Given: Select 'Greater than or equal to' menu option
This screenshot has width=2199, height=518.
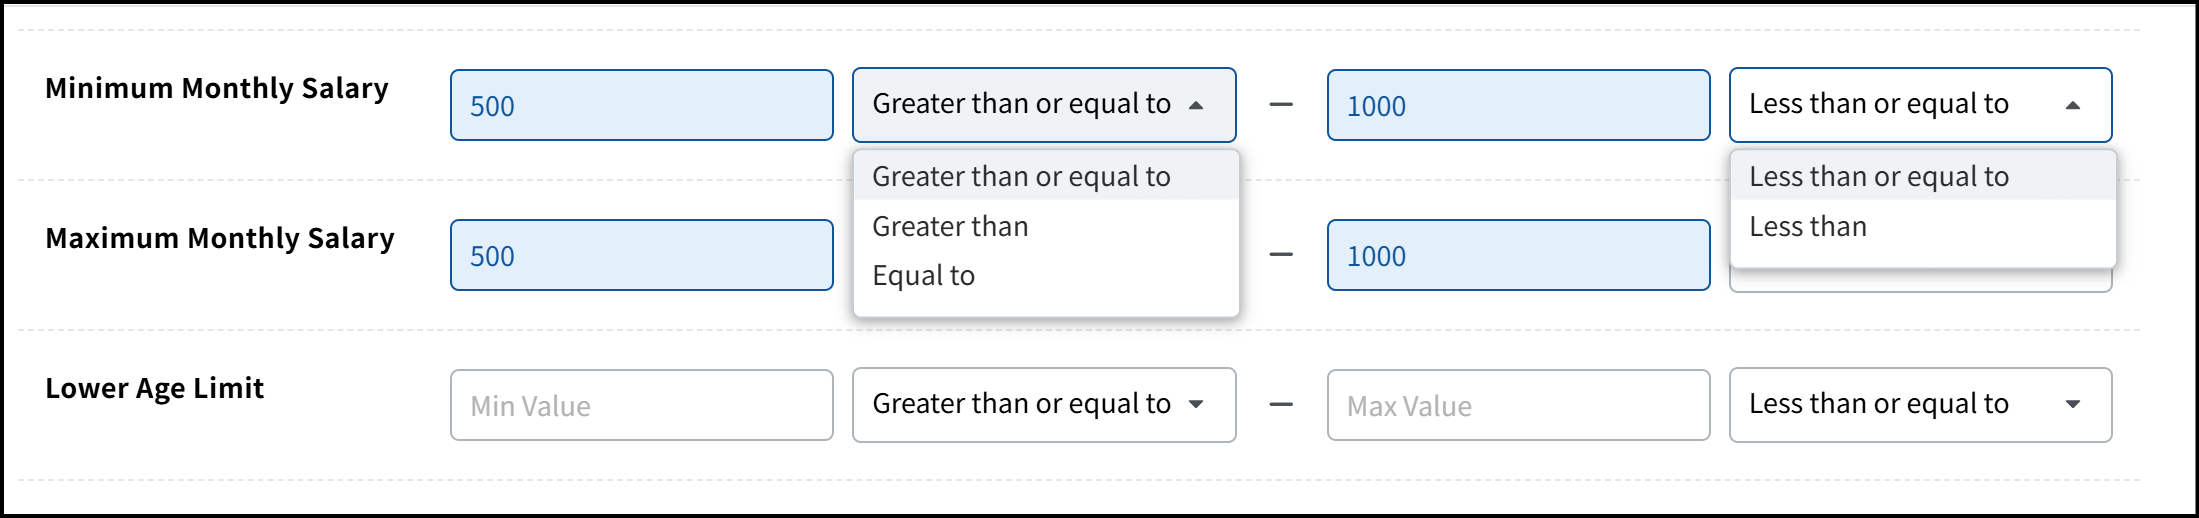Looking at the screenshot, I should (x=1022, y=176).
